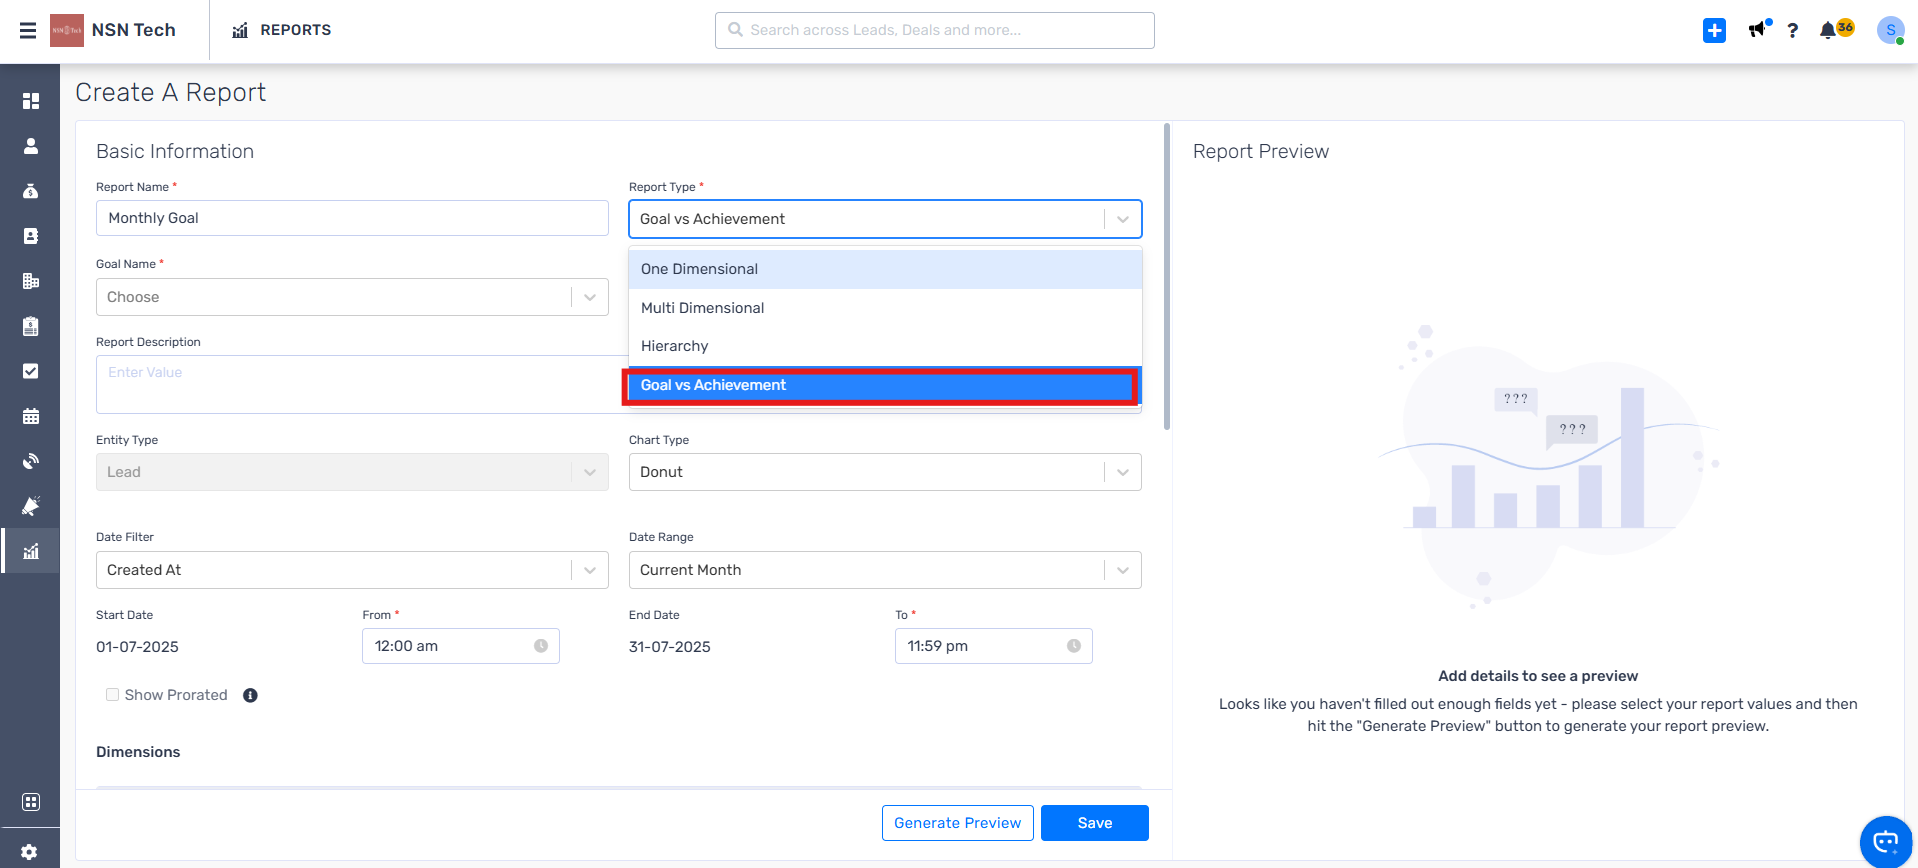Image resolution: width=1918 pixels, height=868 pixels.
Task: Expand the Report Type dropdown arrow
Action: click(x=1123, y=219)
